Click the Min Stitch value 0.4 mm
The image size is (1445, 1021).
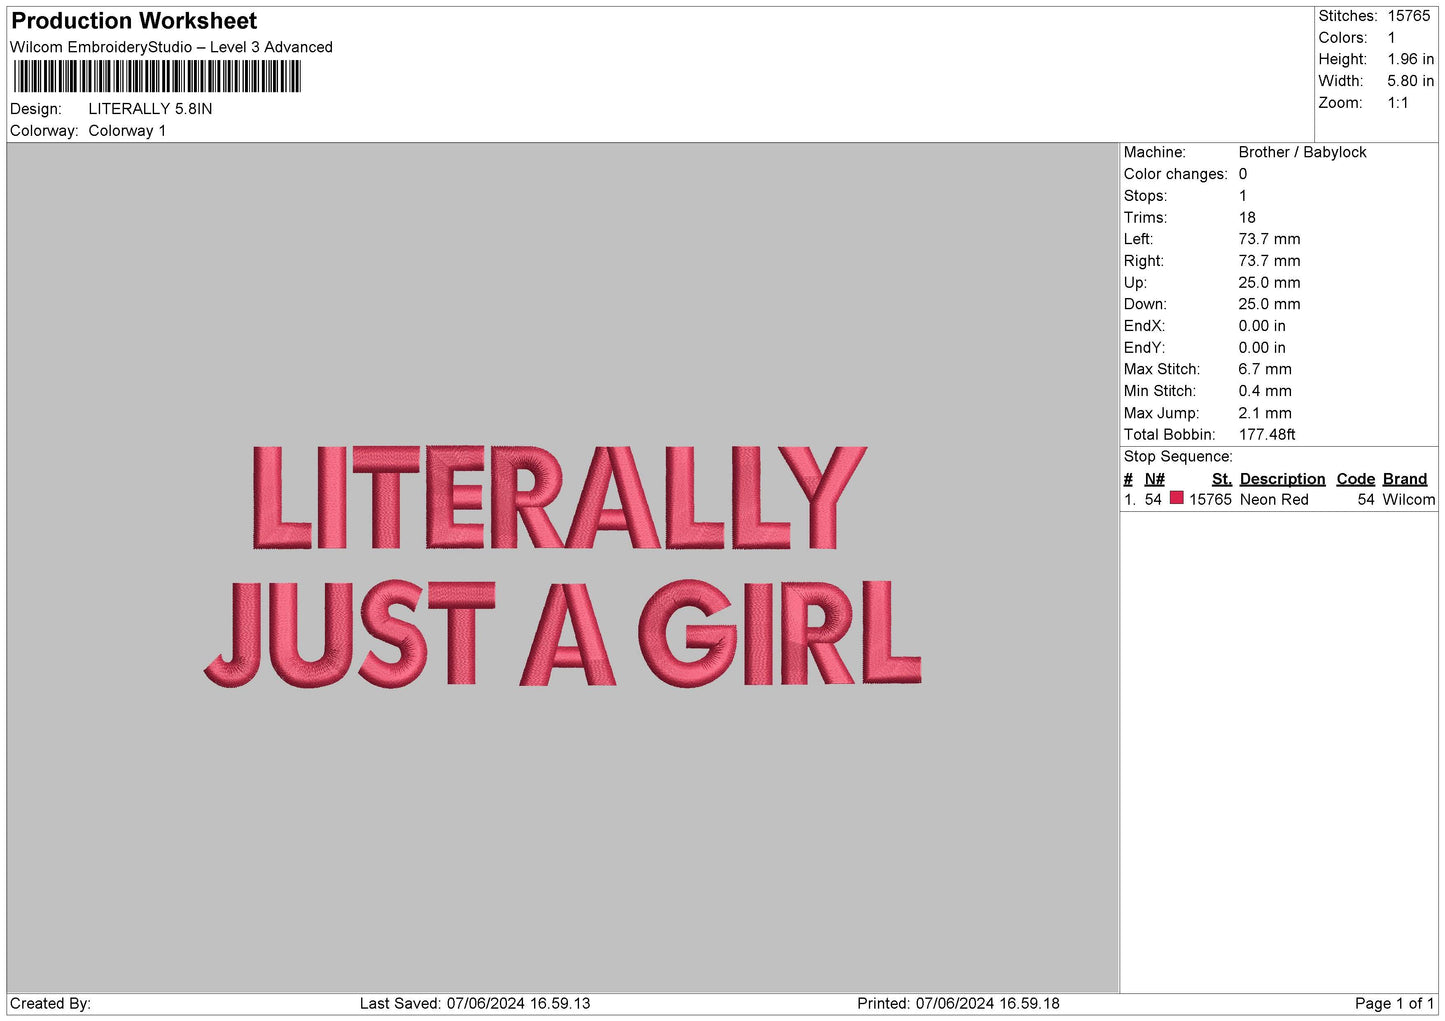[1265, 391]
